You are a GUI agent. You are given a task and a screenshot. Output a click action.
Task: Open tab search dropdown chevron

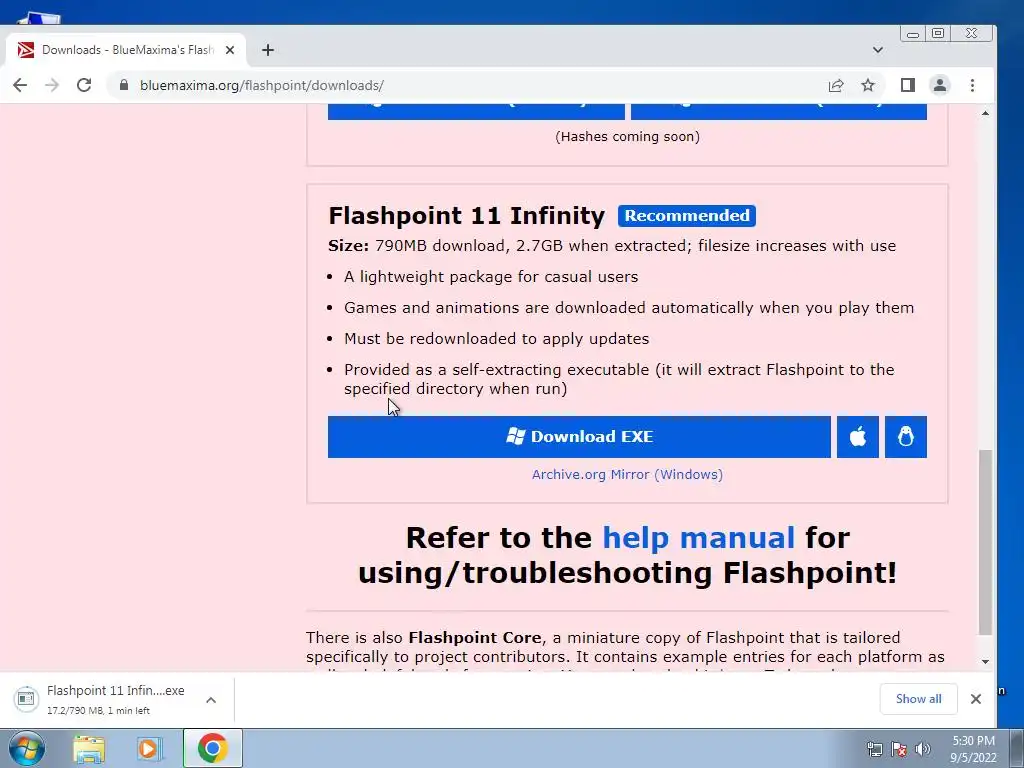878,50
